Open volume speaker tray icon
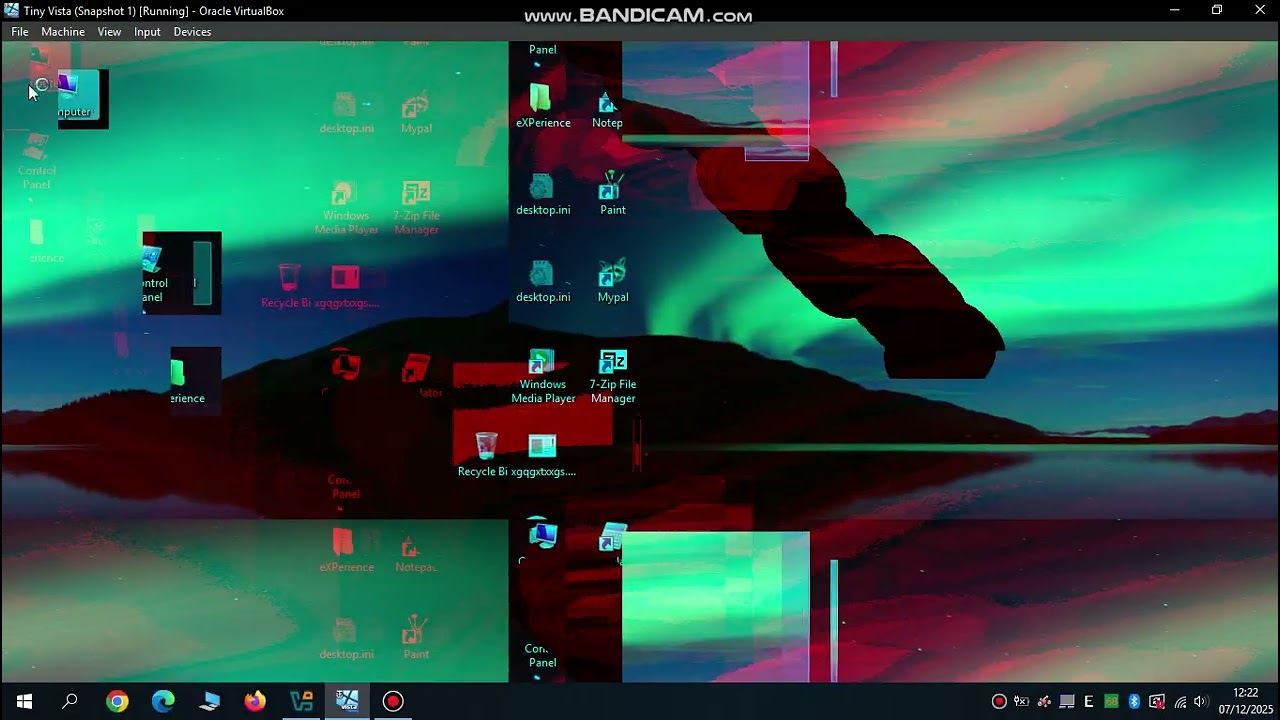This screenshot has height=720, width=1280. pyautogui.click(x=1201, y=701)
